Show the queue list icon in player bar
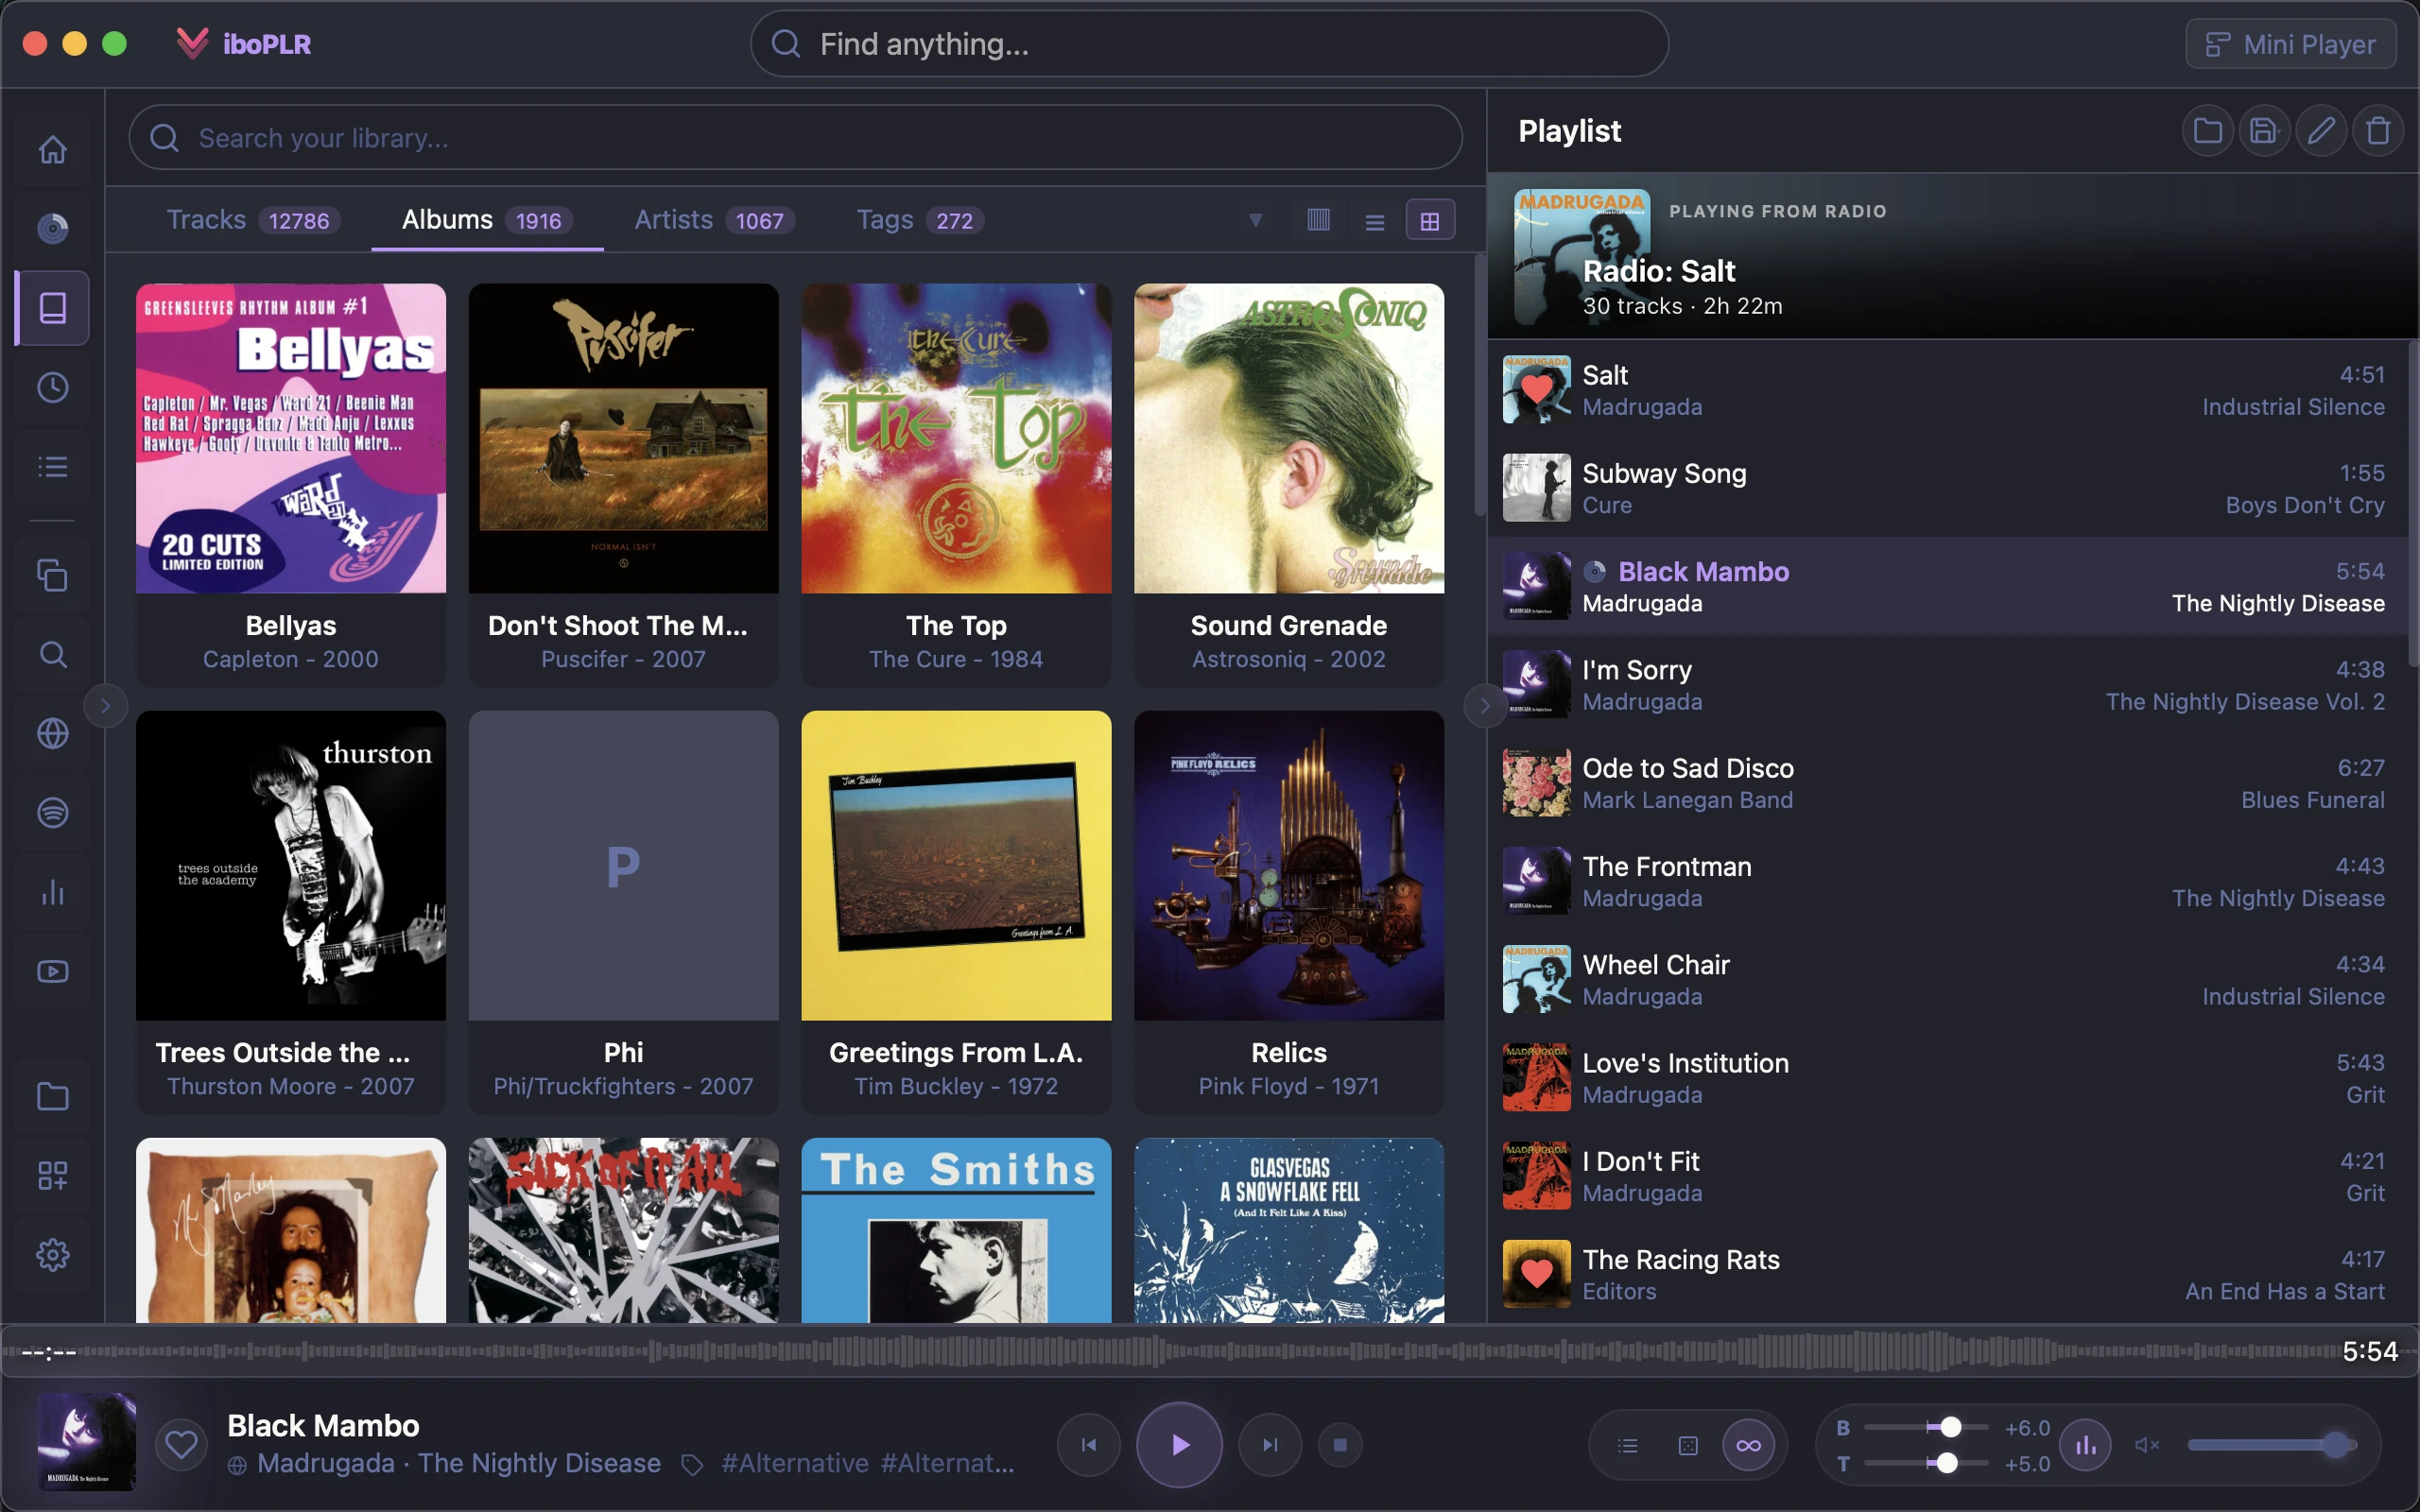Screen dimensions: 2420x1512 pyautogui.click(x=1628, y=1445)
